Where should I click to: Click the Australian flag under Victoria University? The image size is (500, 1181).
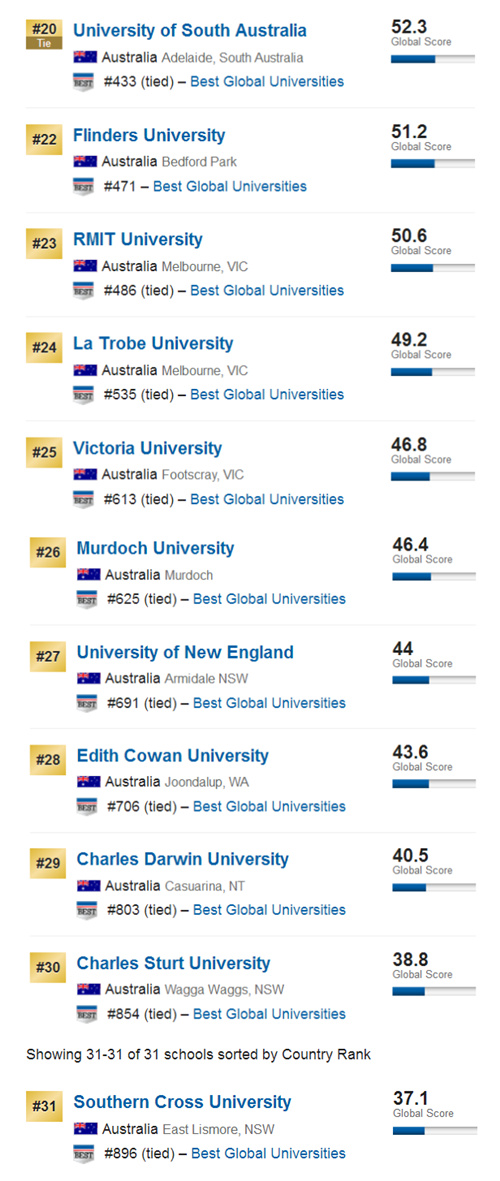click(85, 475)
